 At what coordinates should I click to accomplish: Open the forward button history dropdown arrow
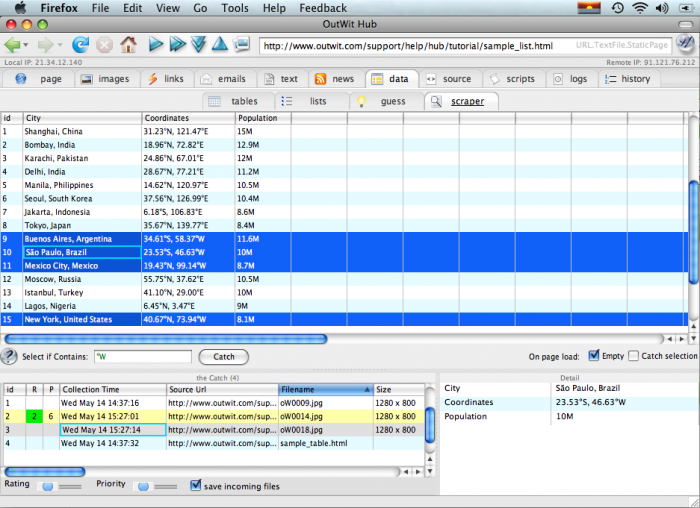click(59, 45)
